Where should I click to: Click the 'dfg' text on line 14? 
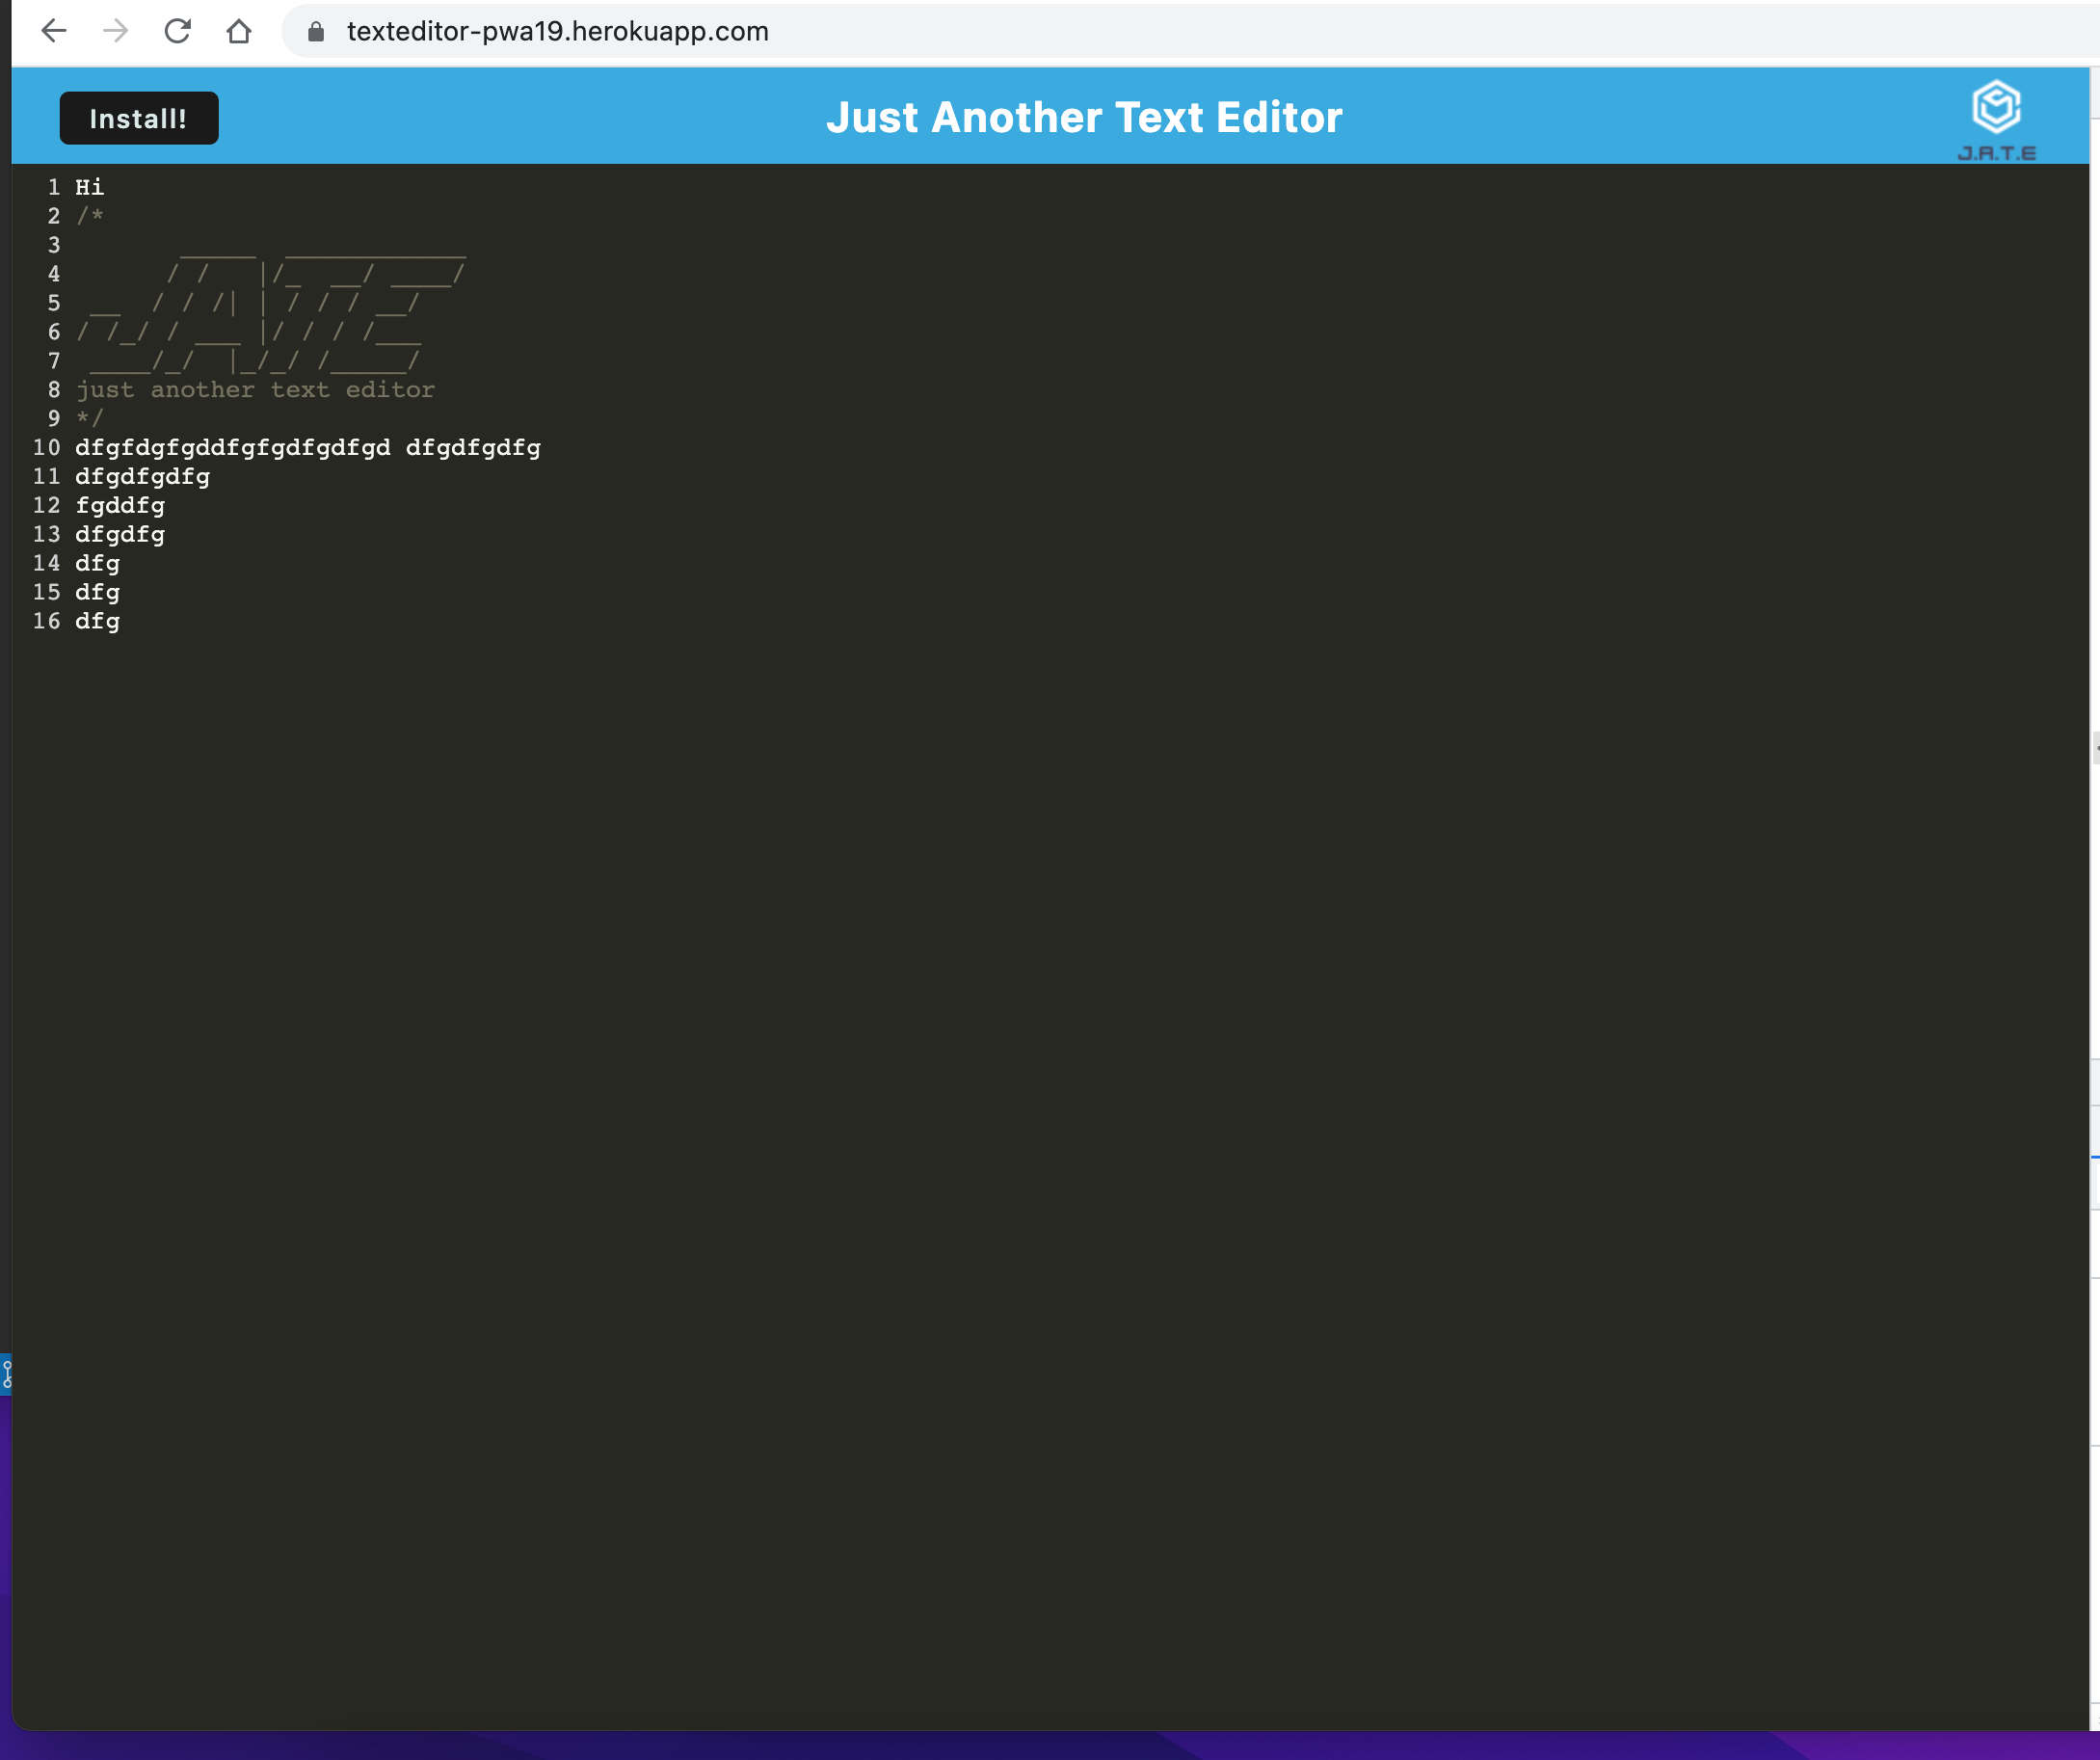point(97,563)
